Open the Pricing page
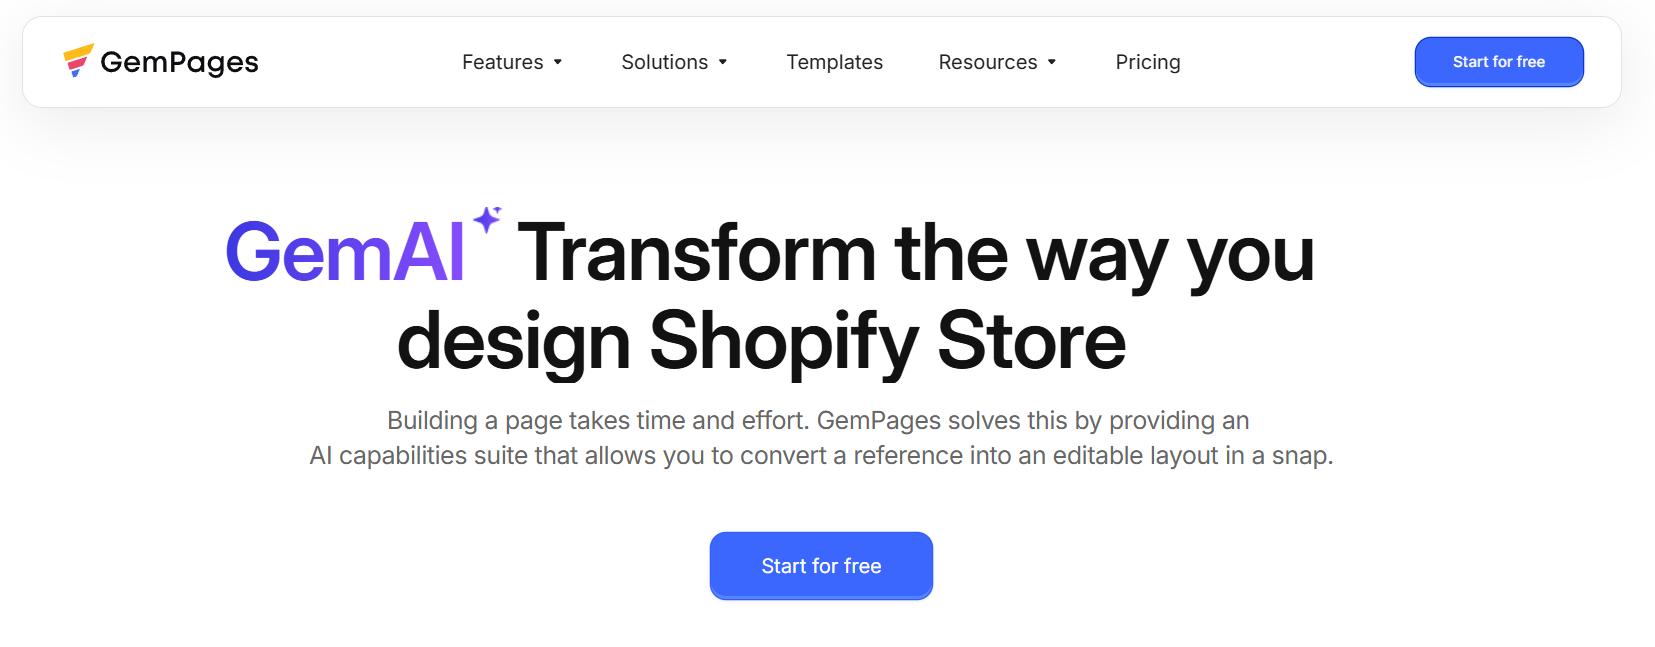Viewport: 1655px width, 647px height. coord(1147,61)
